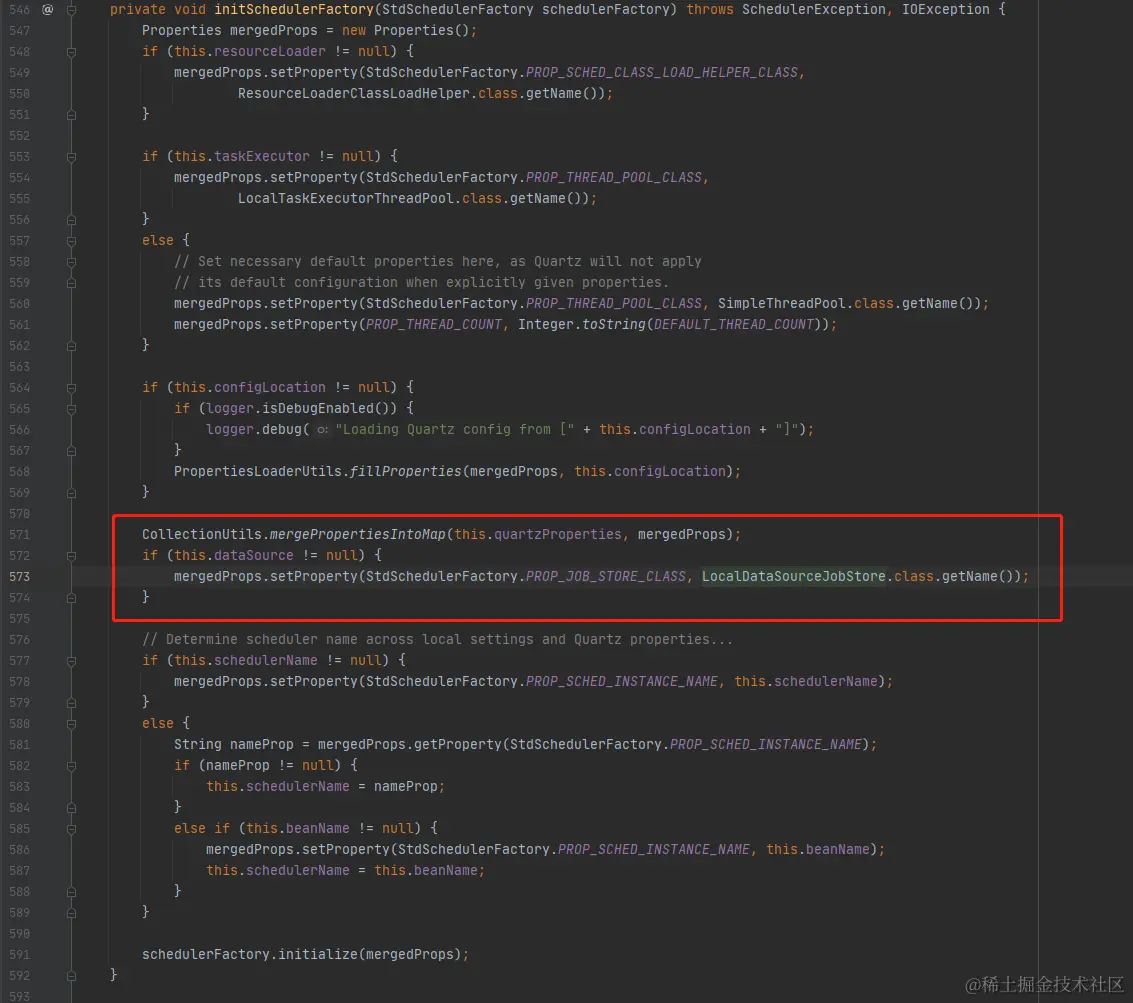Collapse the taskExecutor if-block fold on line 553
Image resolution: width=1133 pixels, height=1003 pixels.
[72, 157]
